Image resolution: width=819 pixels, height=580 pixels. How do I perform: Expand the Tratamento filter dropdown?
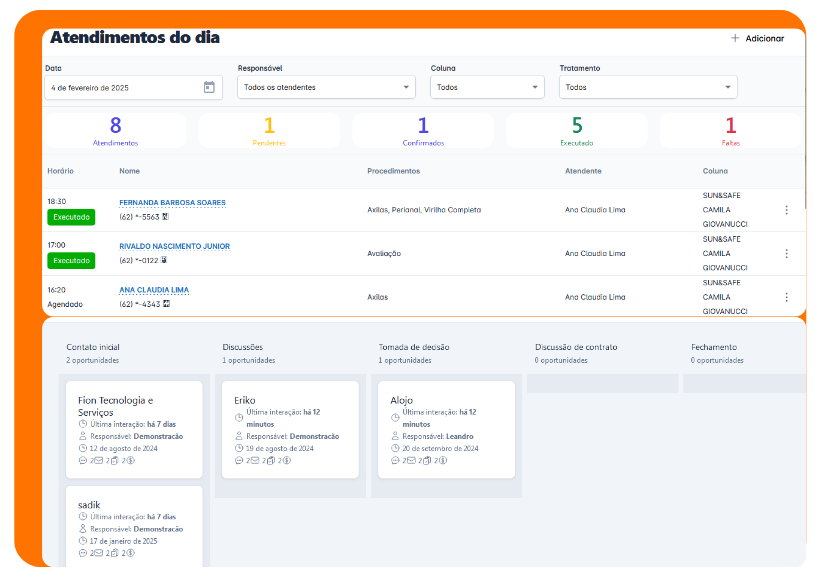(648, 87)
